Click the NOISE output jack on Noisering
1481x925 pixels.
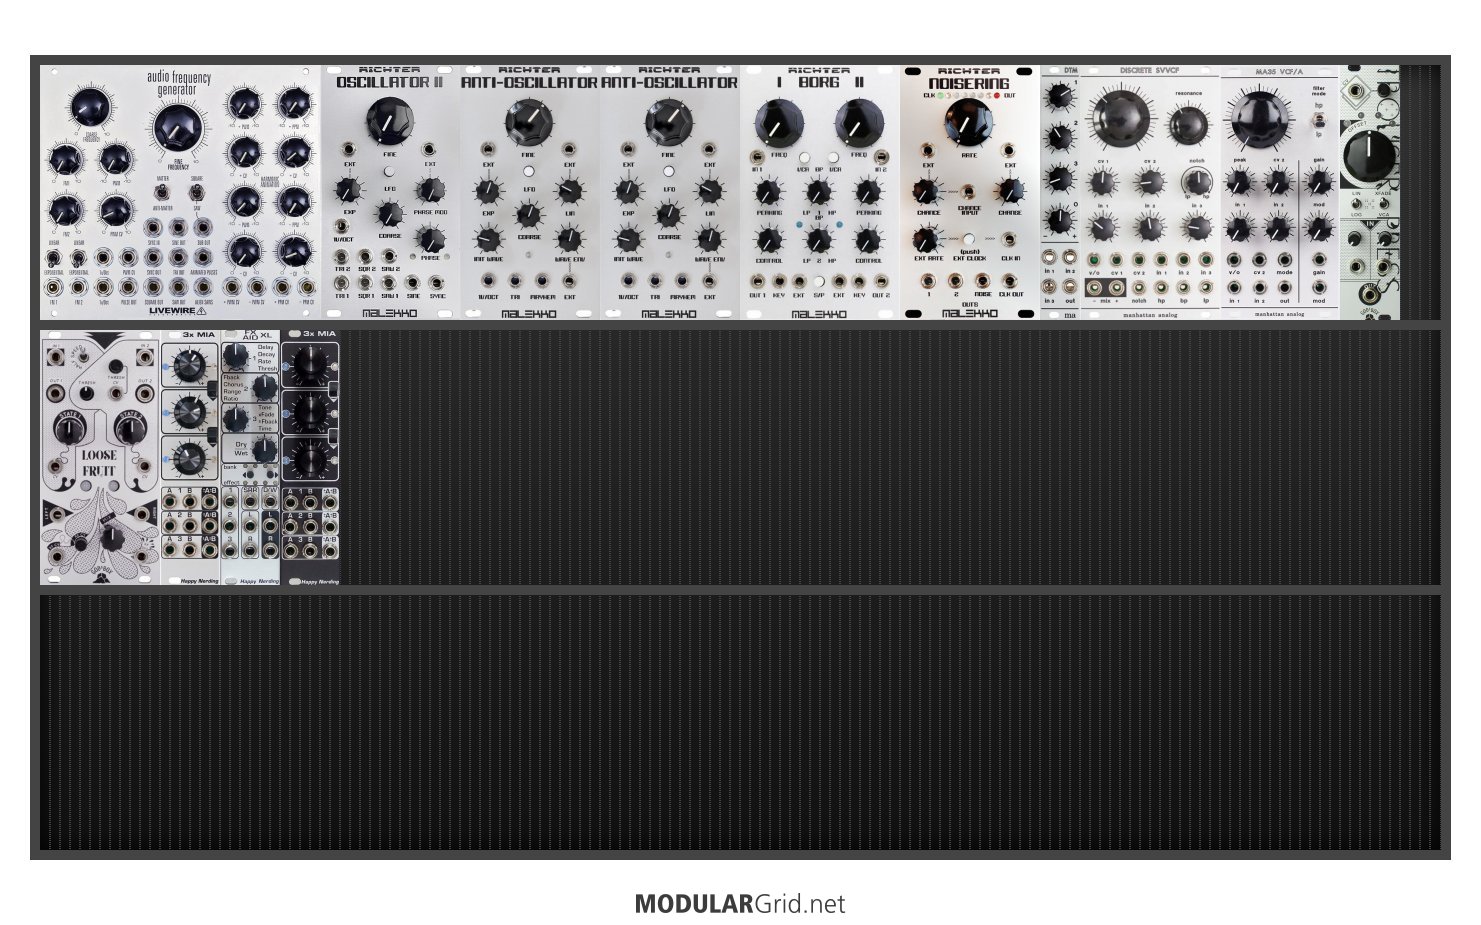click(x=983, y=281)
